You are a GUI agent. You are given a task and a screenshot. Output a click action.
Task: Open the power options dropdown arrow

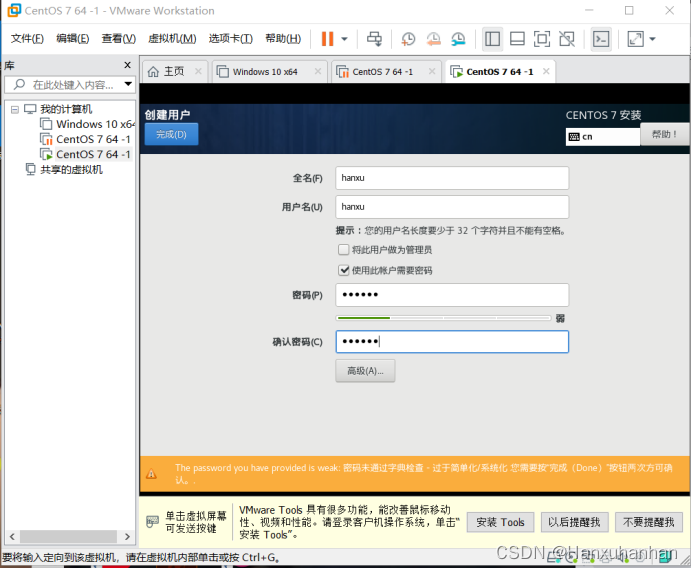345,39
